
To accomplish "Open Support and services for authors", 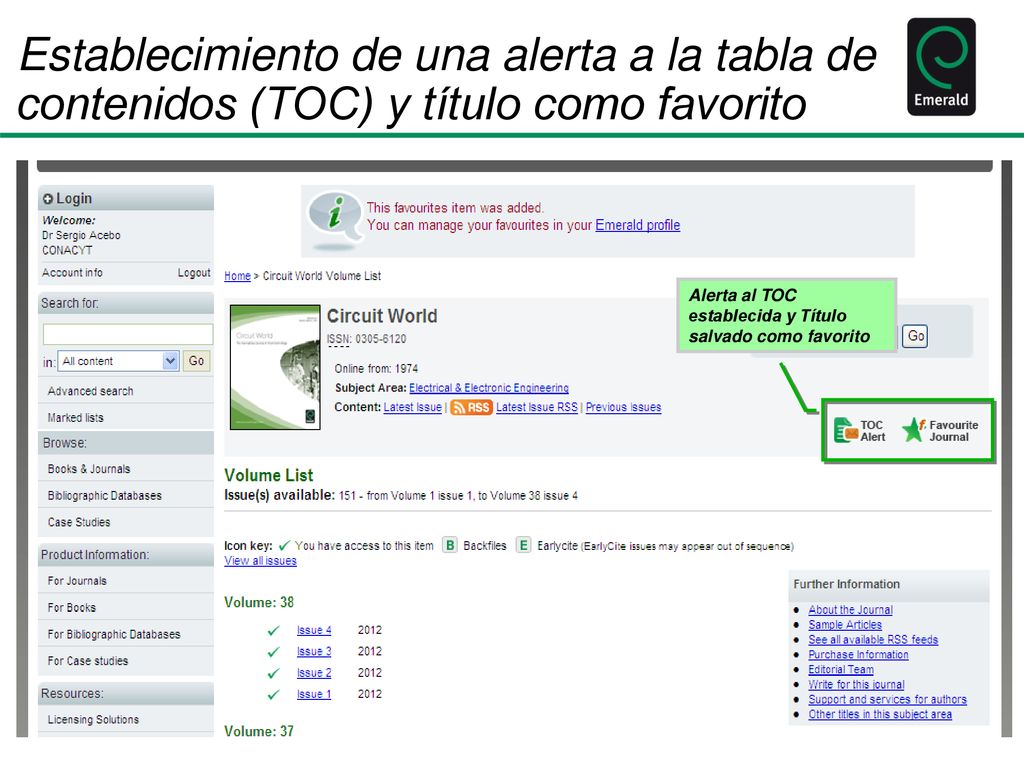I will 888,700.
